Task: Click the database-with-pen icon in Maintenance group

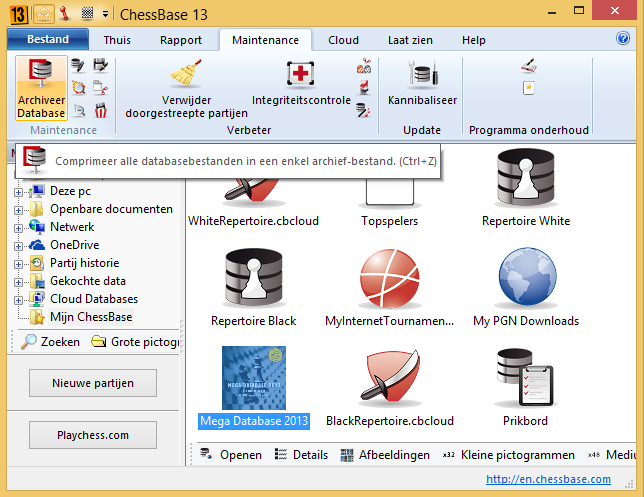Action: (78, 65)
